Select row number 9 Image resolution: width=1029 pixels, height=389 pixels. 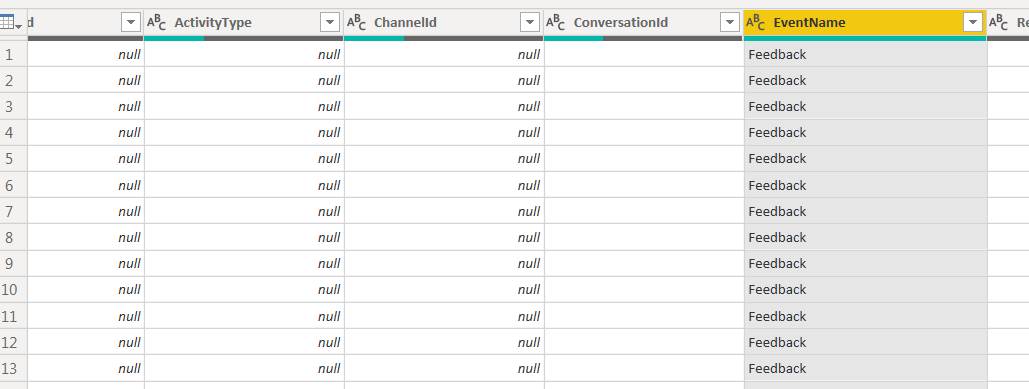tap(13, 264)
